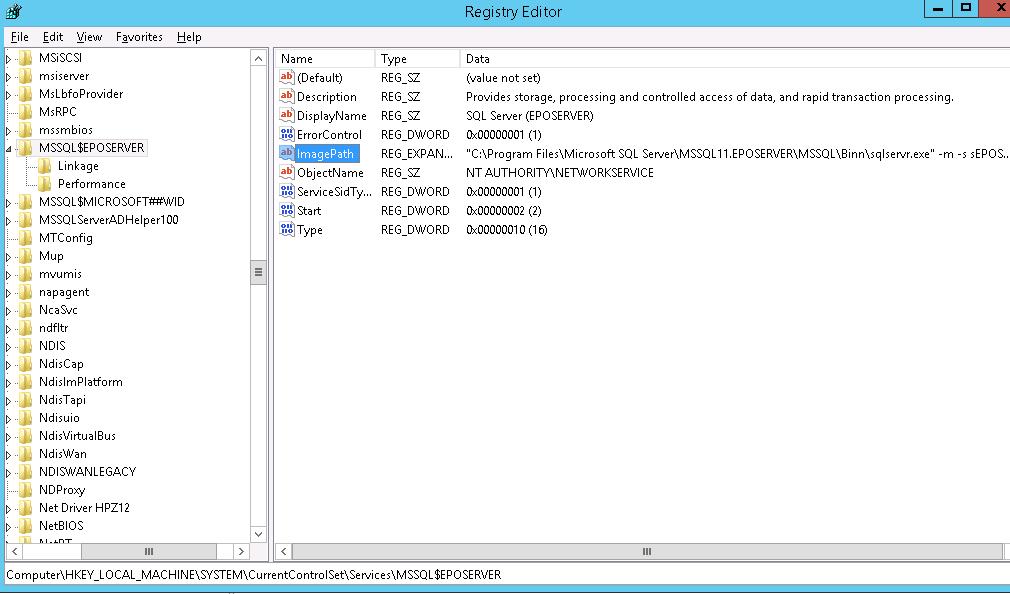Expand the NdisCap key arrow
The height and width of the screenshot is (594, 1010).
(x=8, y=365)
